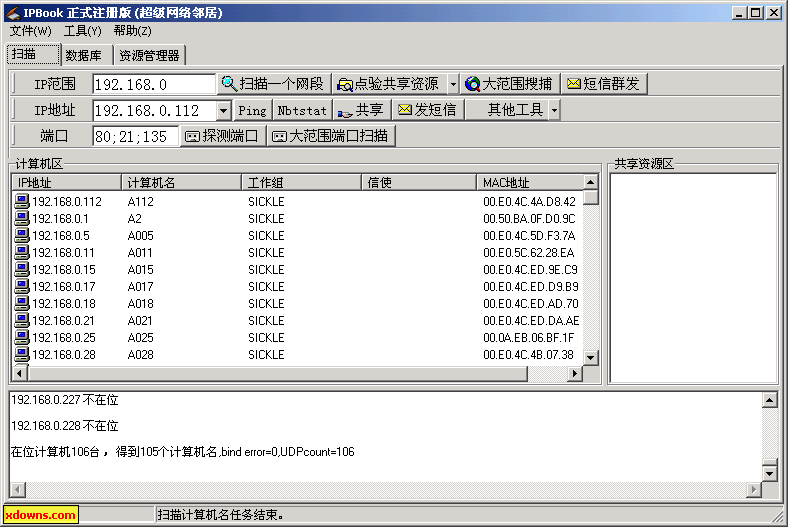The image size is (788, 527).
Task: Click the computer icon for 192.168.0.17
Action: point(22,287)
